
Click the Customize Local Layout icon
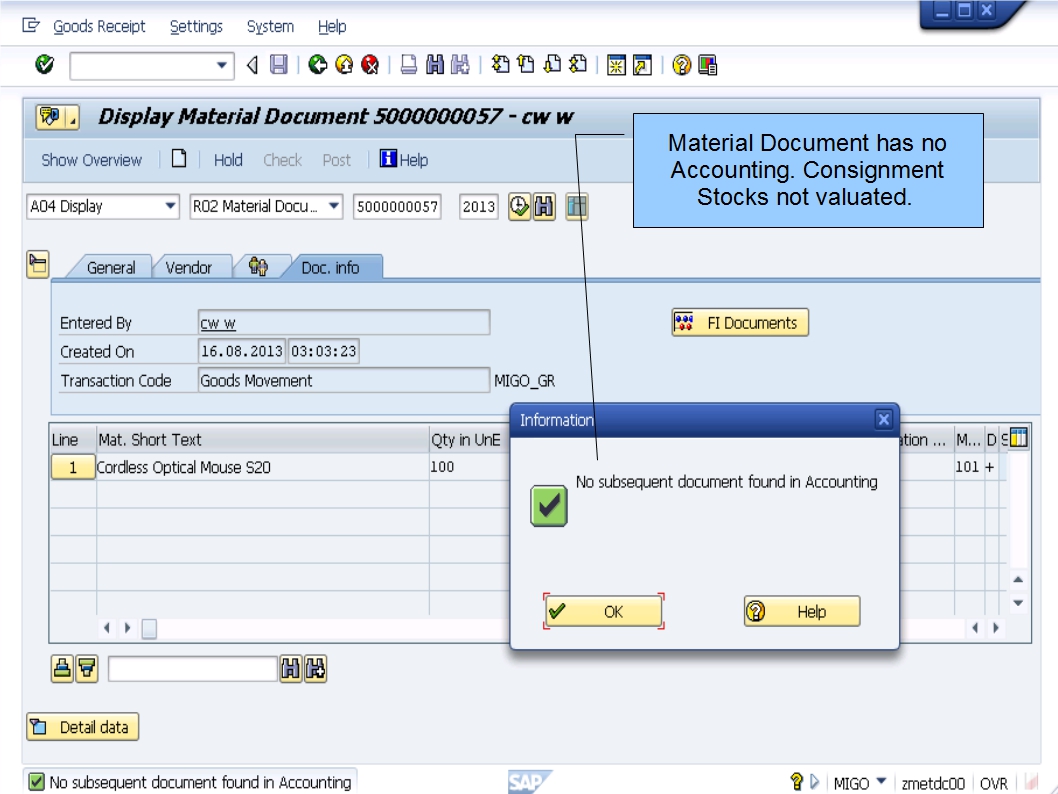tap(707, 65)
